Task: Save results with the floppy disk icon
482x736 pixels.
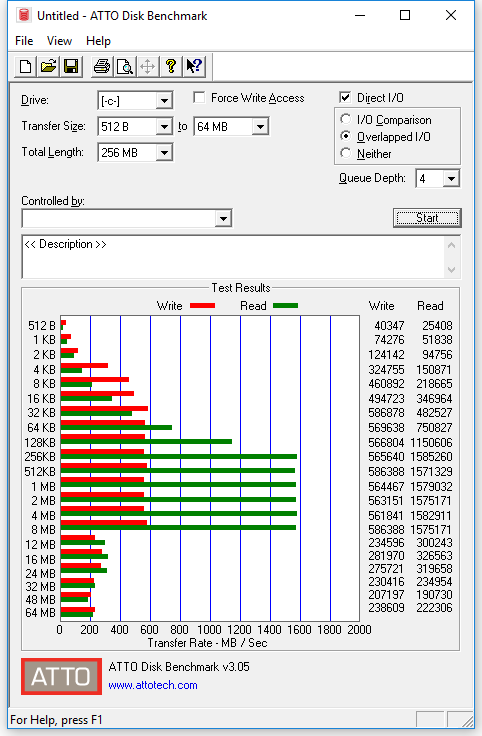Action: [x=71, y=67]
